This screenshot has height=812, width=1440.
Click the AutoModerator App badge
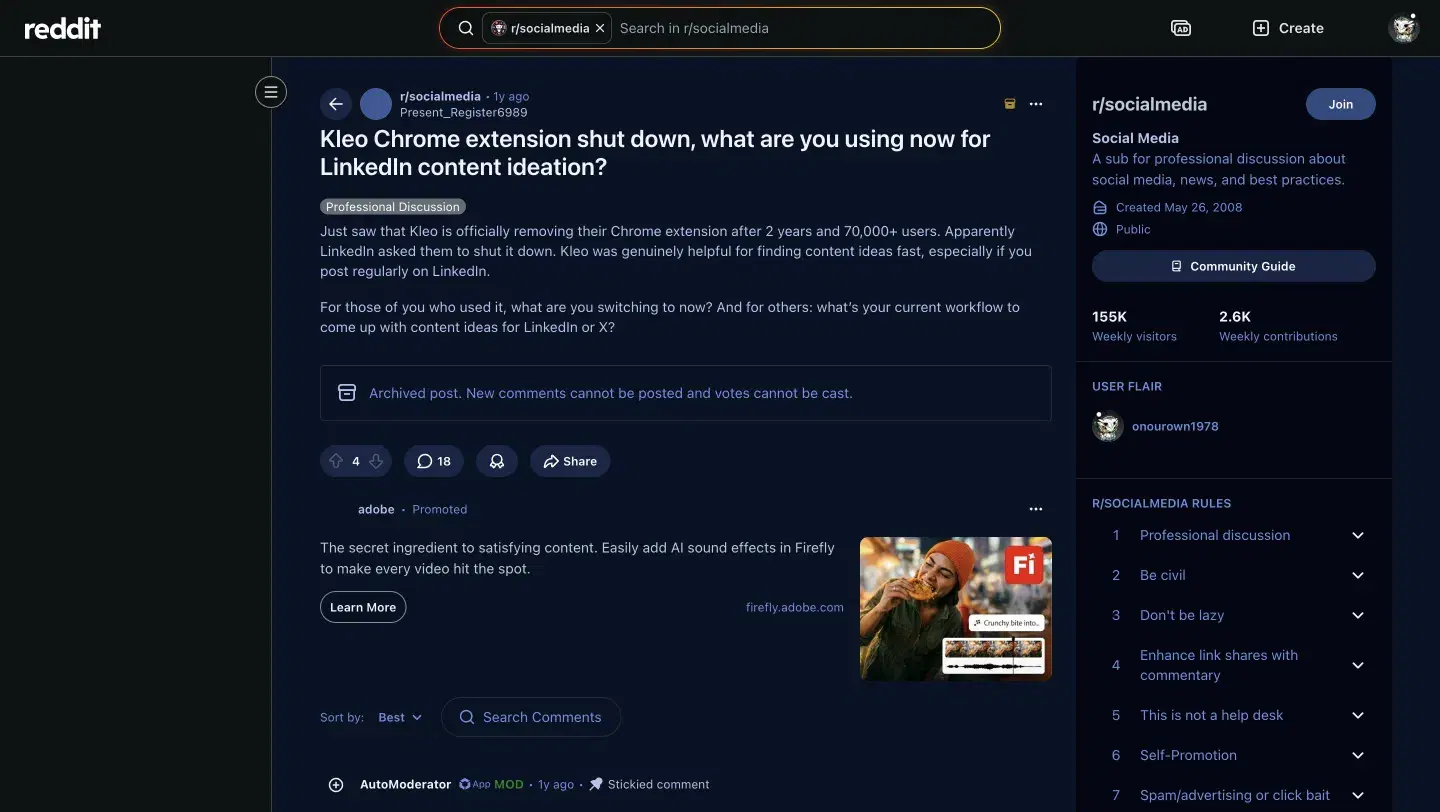click(x=474, y=784)
